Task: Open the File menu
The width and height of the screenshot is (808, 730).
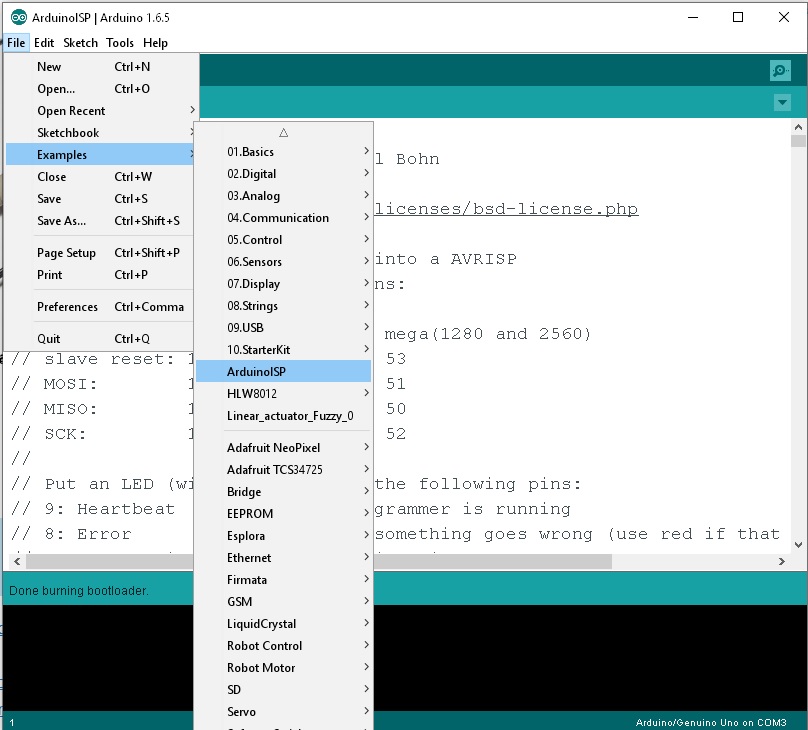Action: click(x=16, y=43)
